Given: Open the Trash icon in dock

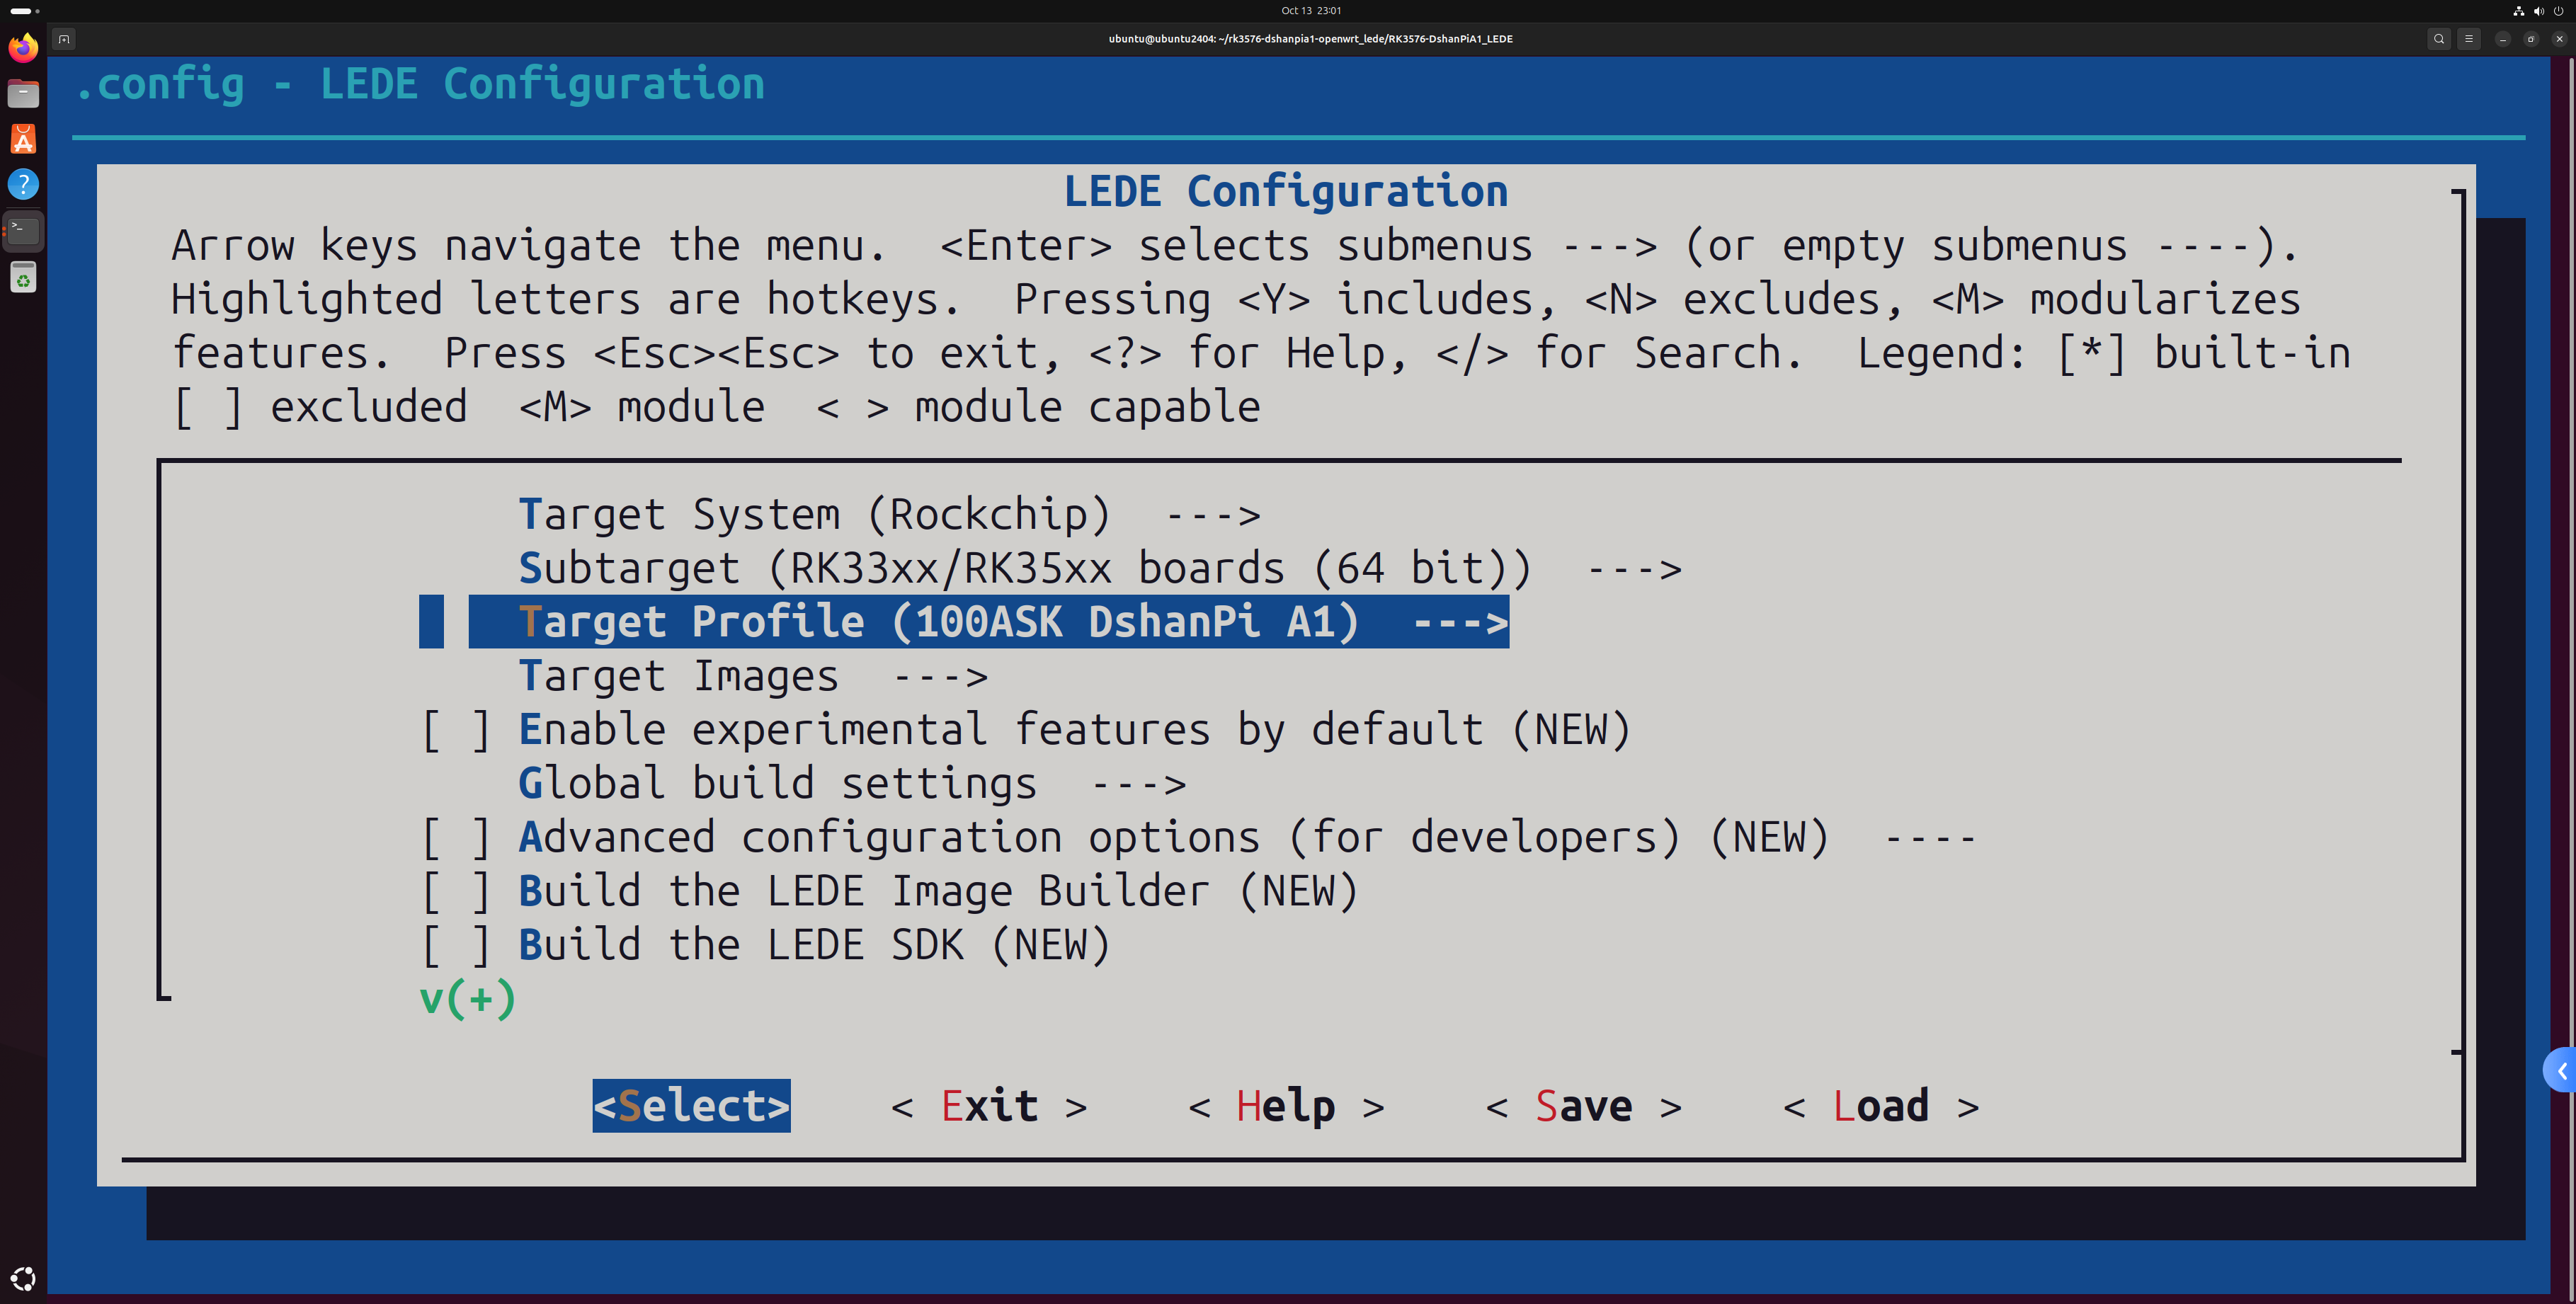Looking at the screenshot, I should pyautogui.click(x=23, y=277).
